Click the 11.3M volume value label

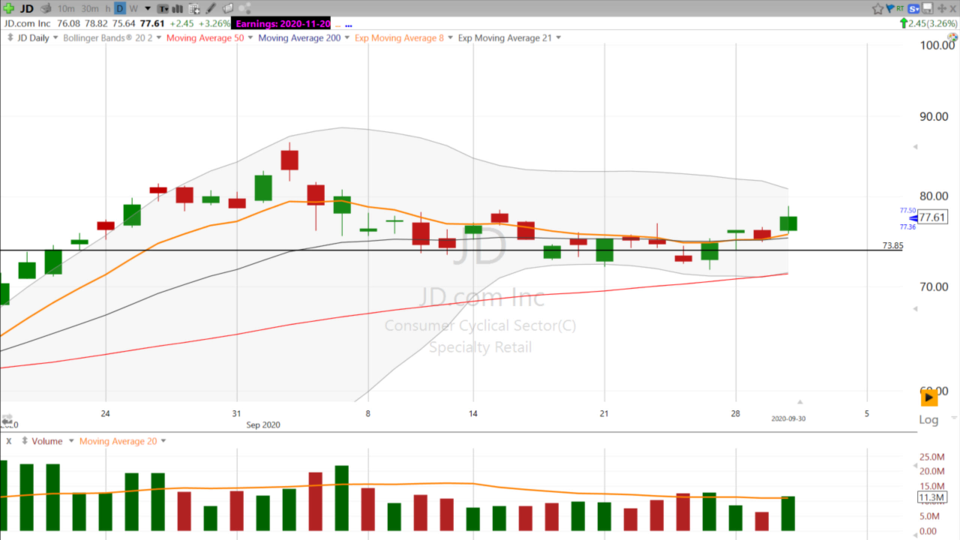pyautogui.click(x=932, y=498)
